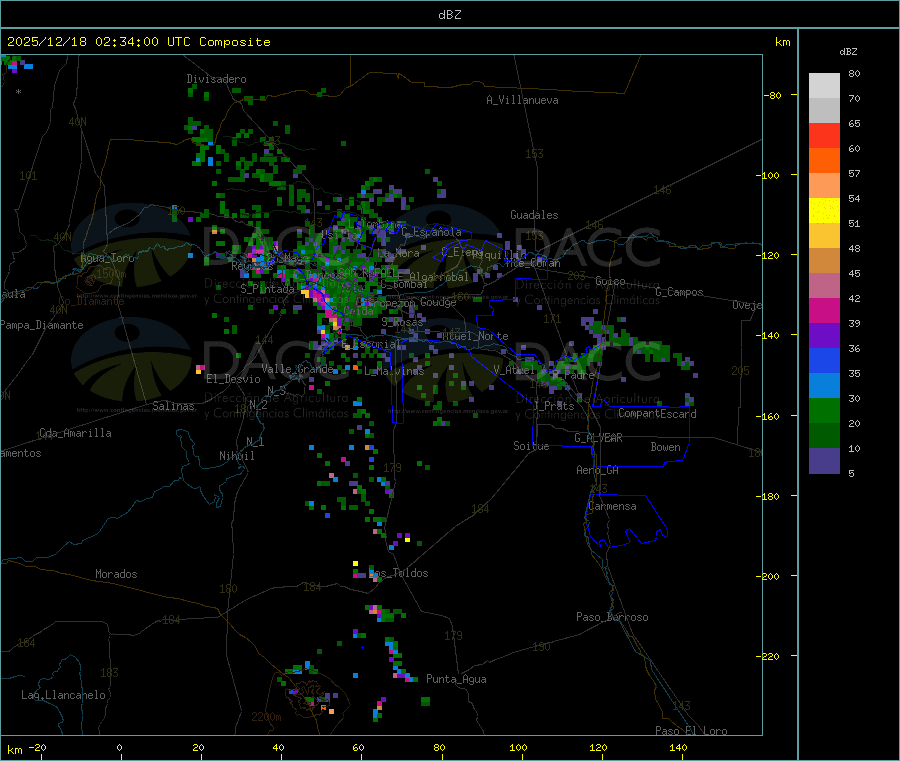Click the light blue 35 dBZ swatch
Screen dimensions: 900x761
tap(824, 386)
